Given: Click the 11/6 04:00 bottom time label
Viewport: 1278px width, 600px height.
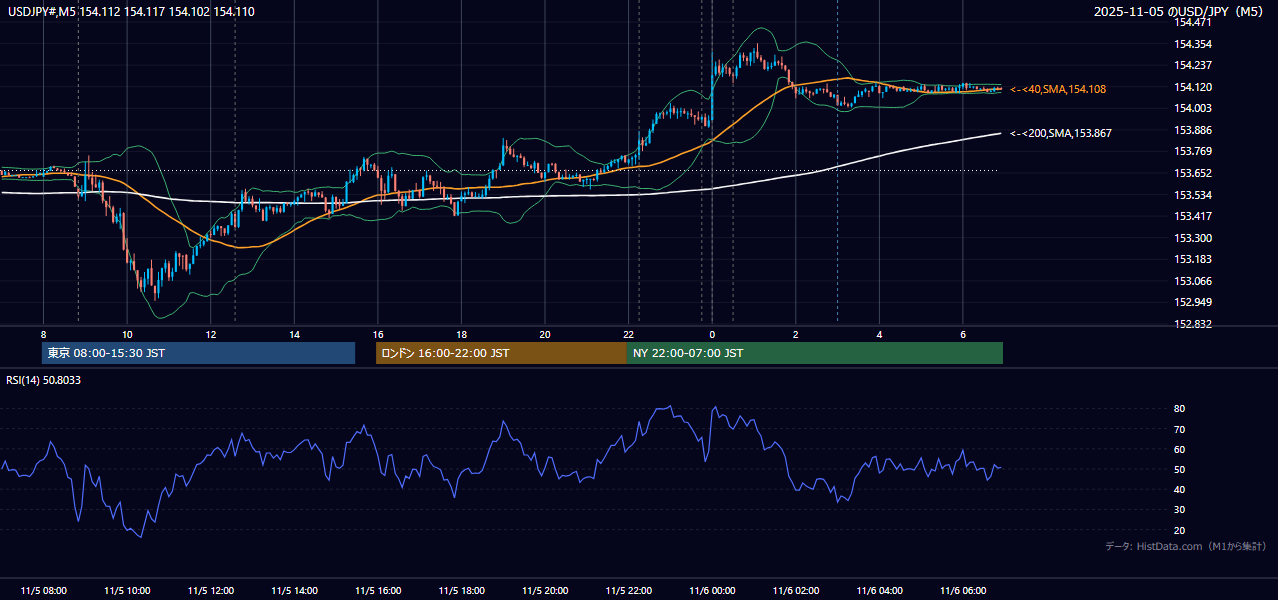Looking at the screenshot, I should [879, 591].
